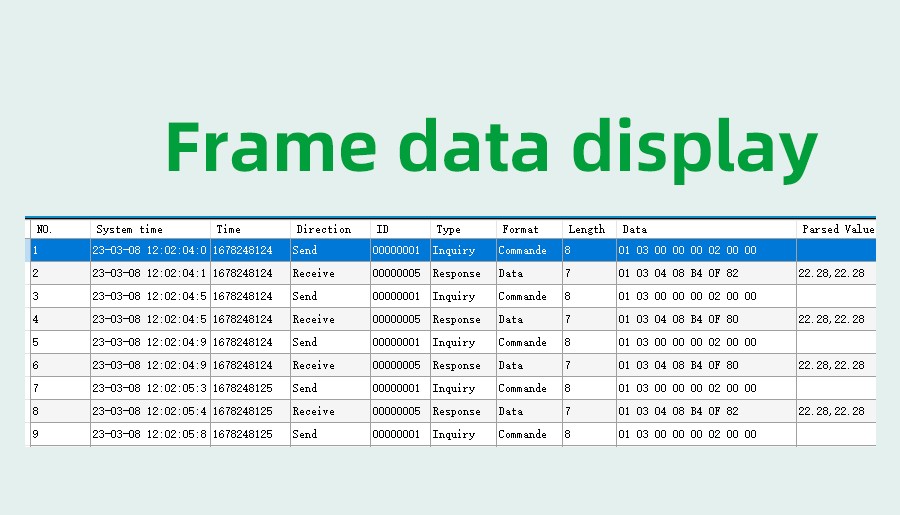The image size is (900, 515).
Task: Select the Length column header
Action: pos(588,229)
